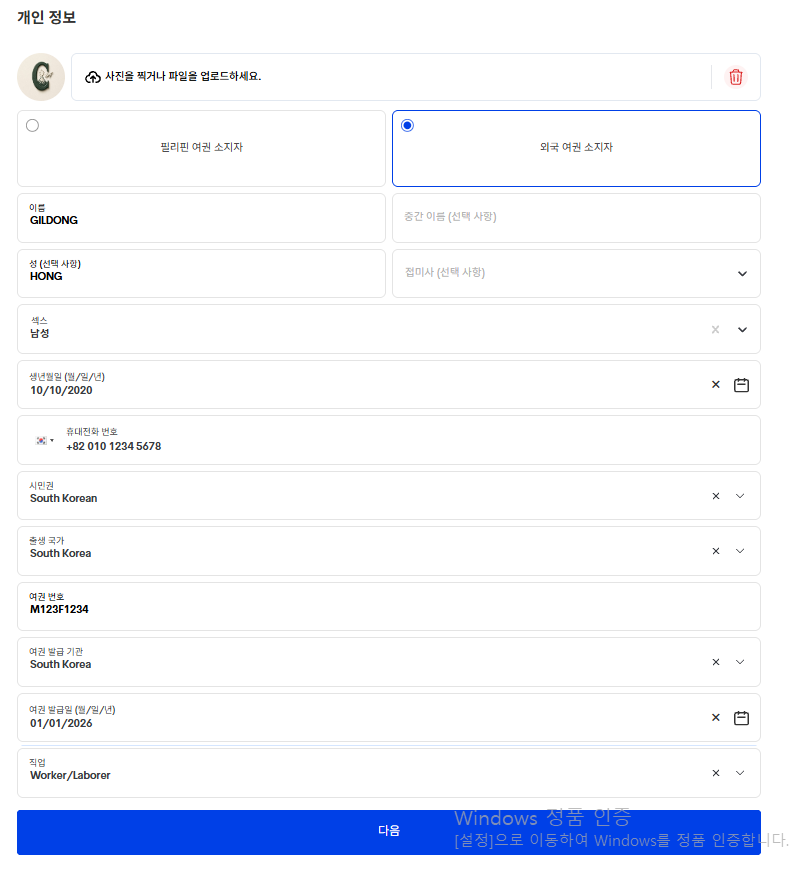Expand the 시민권 citizenship dropdown
This screenshot has width=791, height=882.
(x=740, y=496)
